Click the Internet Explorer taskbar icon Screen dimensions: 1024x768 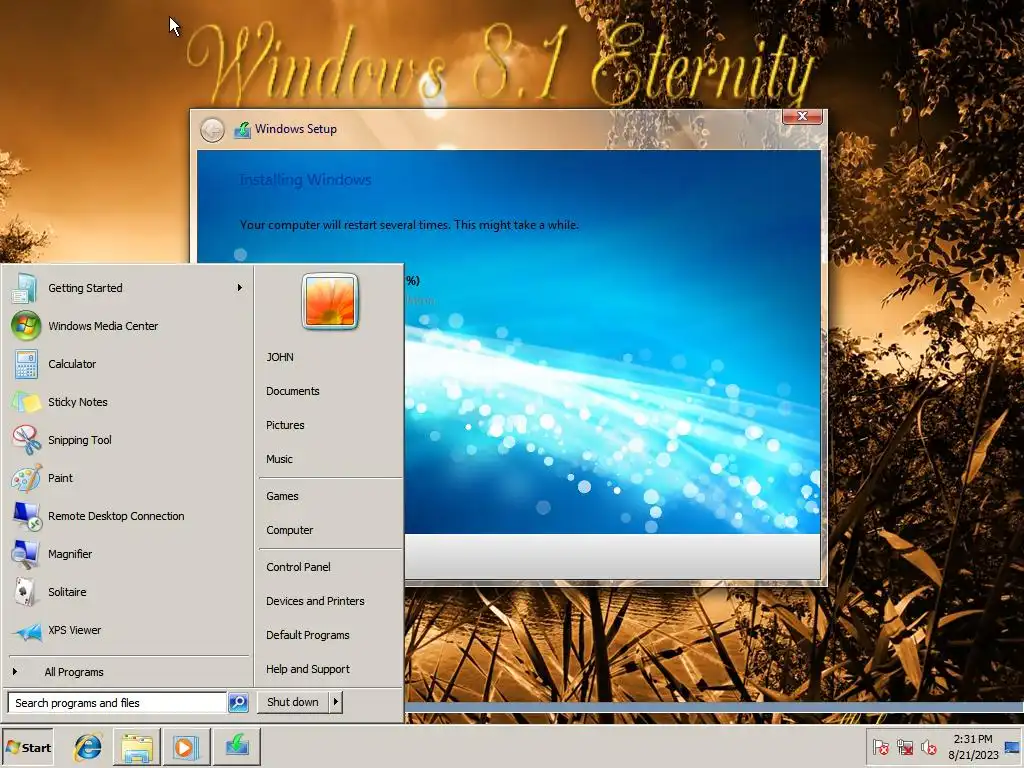[88, 747]
